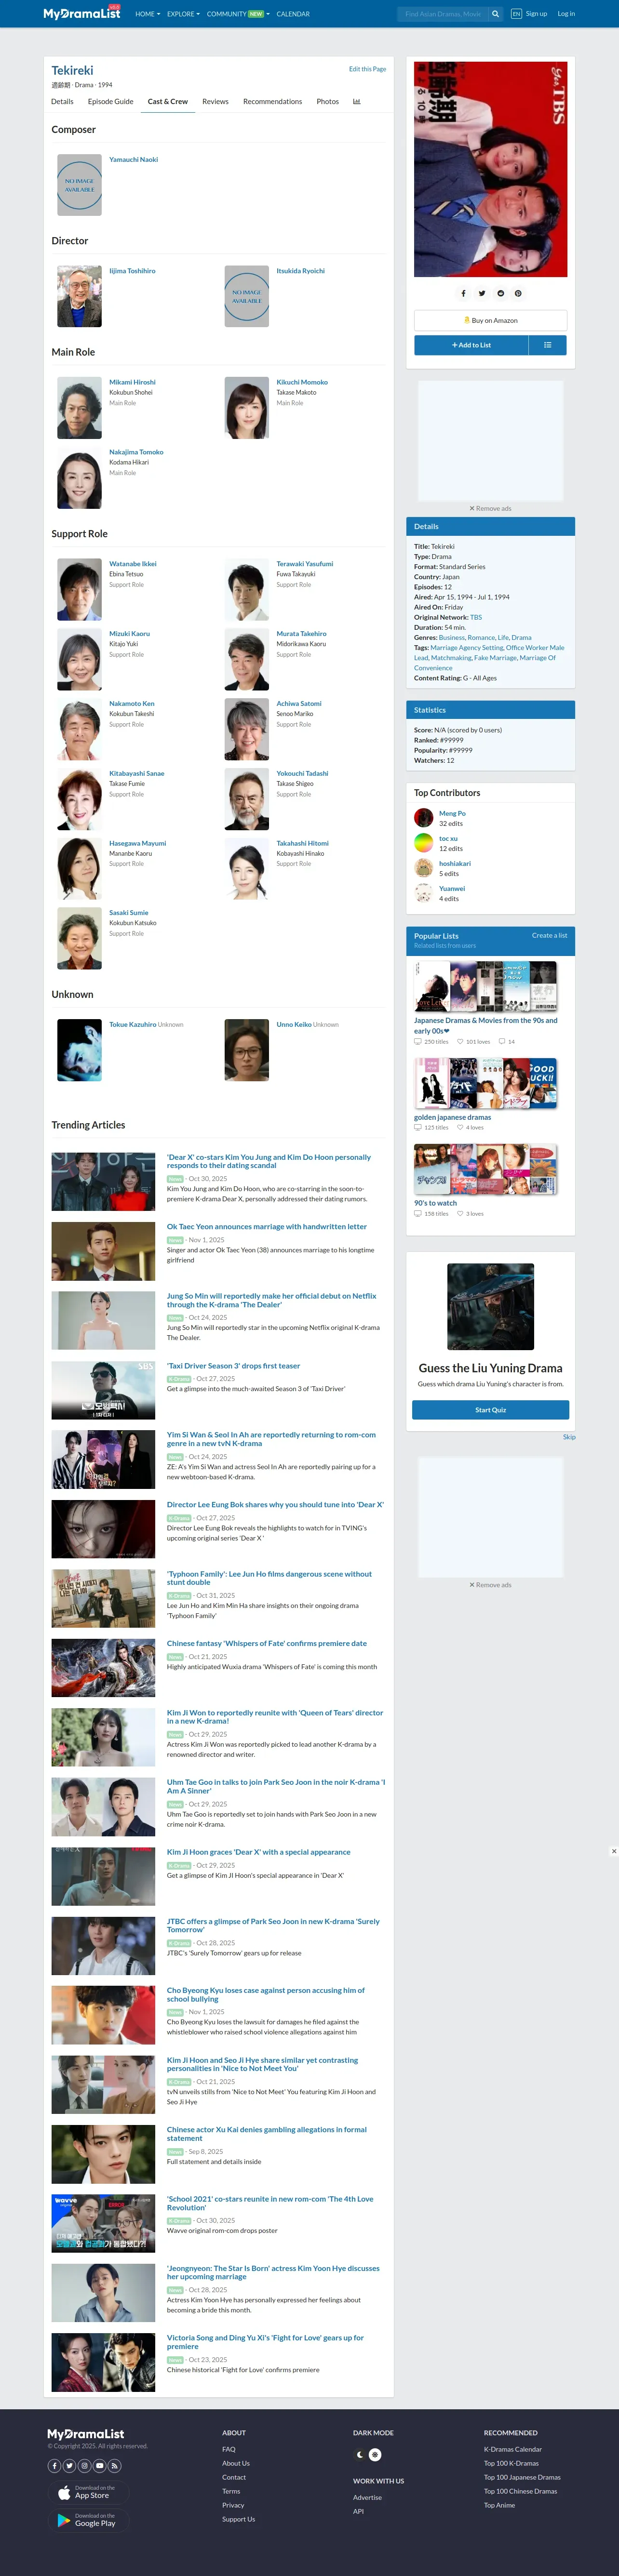Screen dimensions: 619x2576
Task: Open the COMMUNITY dropdown menu
Action: click(x=238, y=14)
